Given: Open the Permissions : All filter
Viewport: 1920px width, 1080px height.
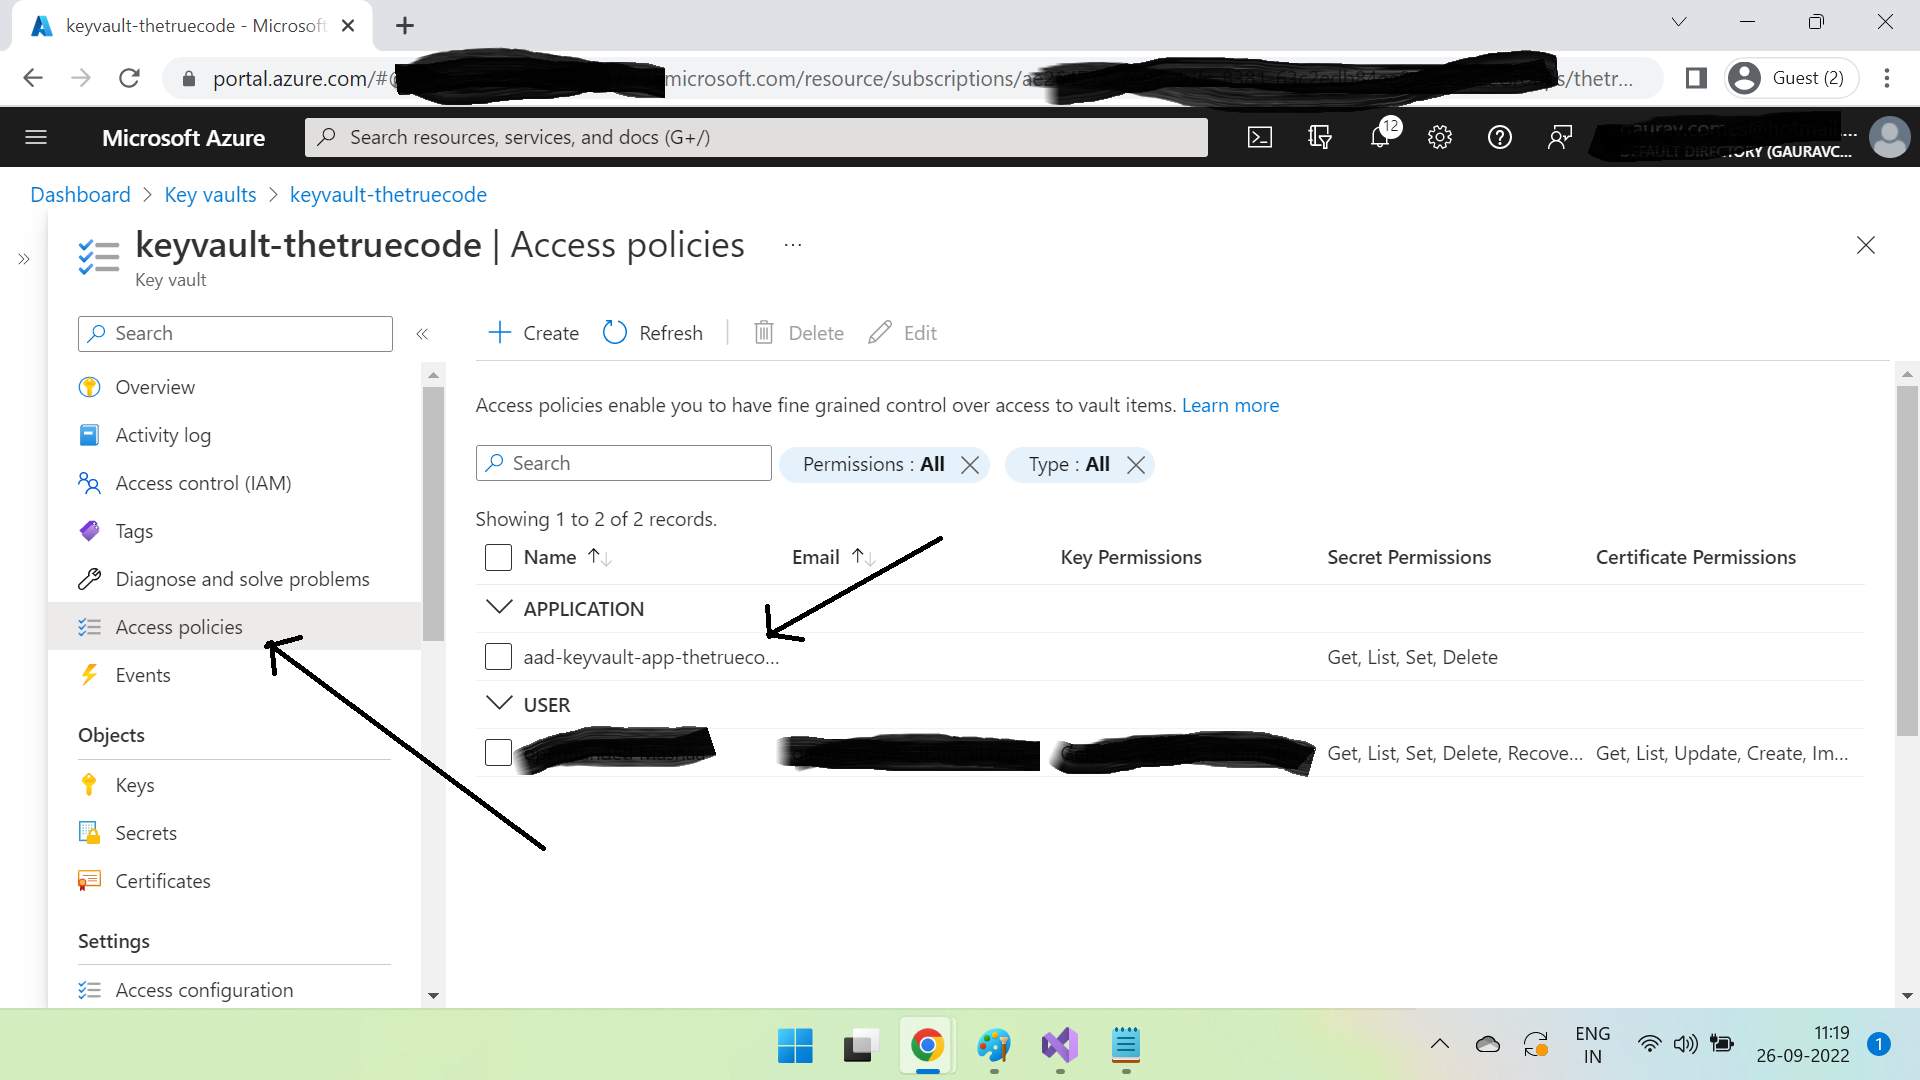Looking at the screenshot, I should point(873,464).
